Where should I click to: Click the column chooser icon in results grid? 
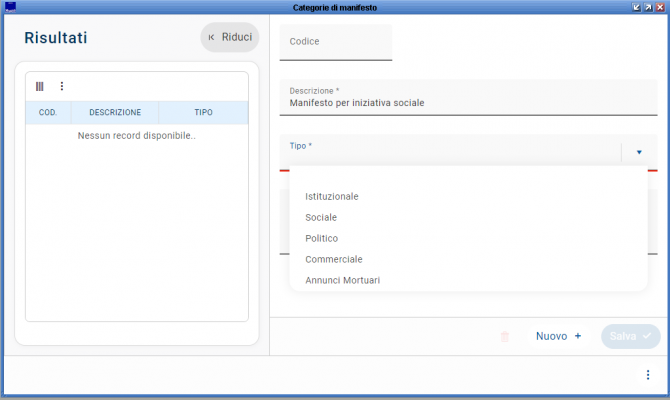coord(39,87)
